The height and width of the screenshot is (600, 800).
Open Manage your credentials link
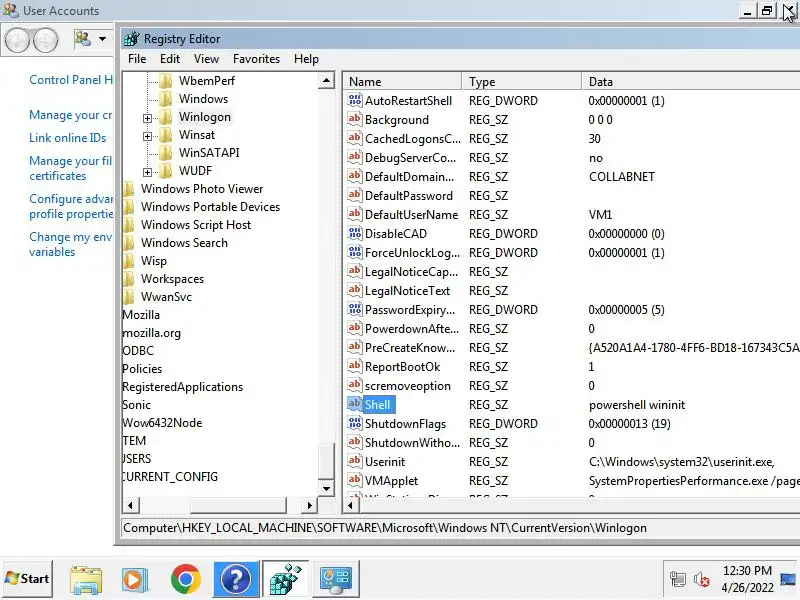pyautogui.click(x=70, y=115)
